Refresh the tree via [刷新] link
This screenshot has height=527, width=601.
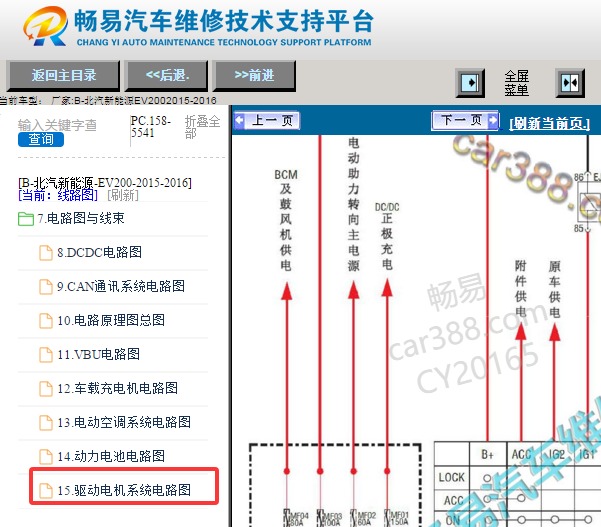tap(123, 195)
